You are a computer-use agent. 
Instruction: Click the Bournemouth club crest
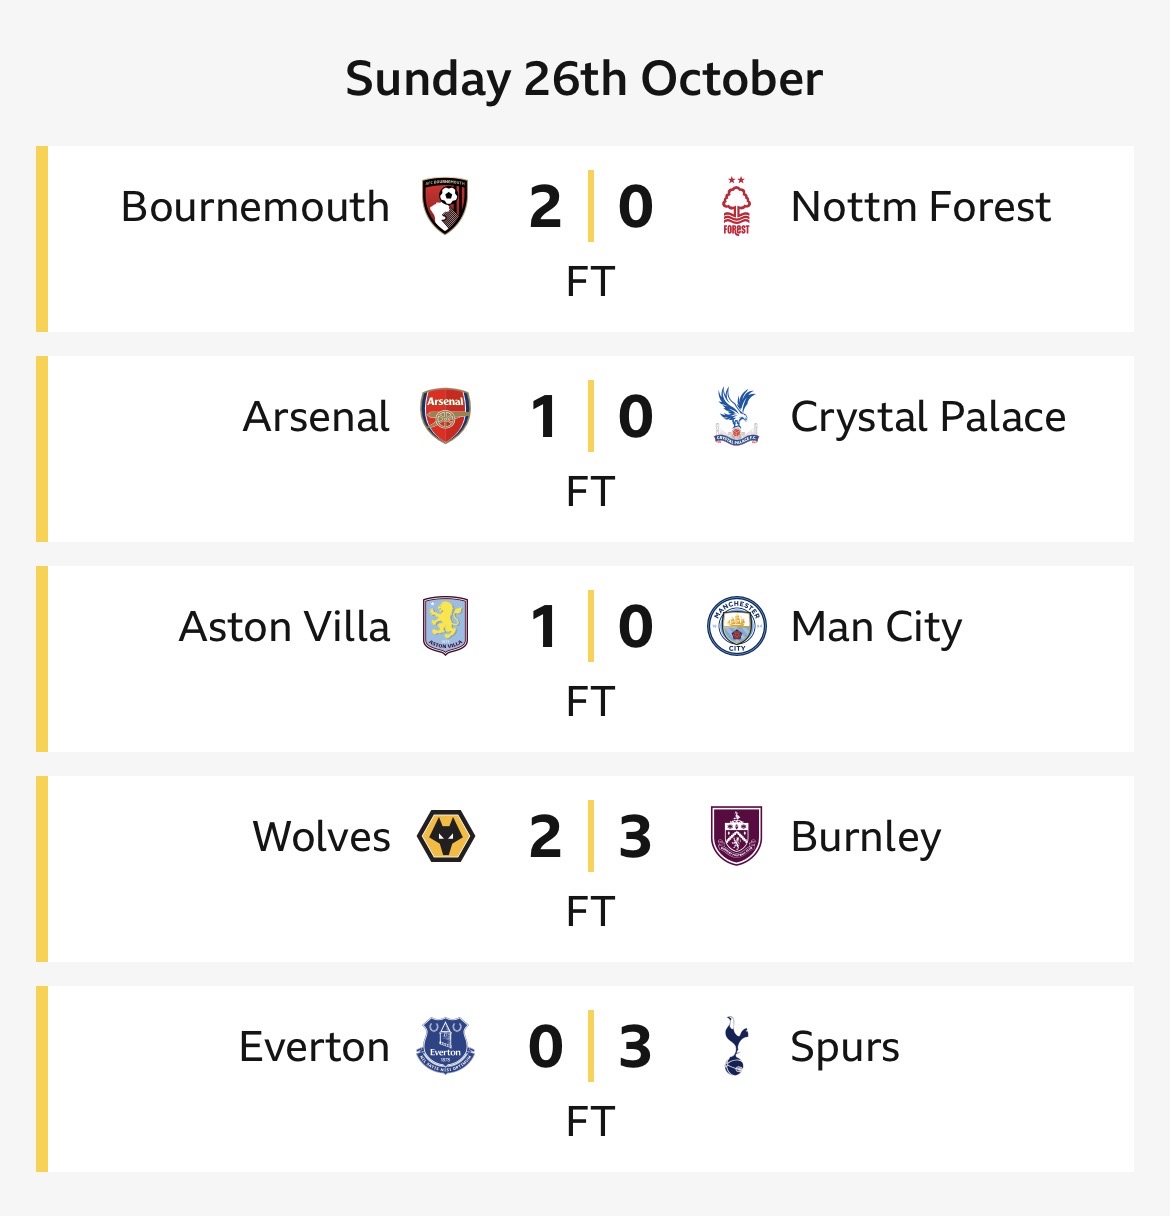pos(445,207)
